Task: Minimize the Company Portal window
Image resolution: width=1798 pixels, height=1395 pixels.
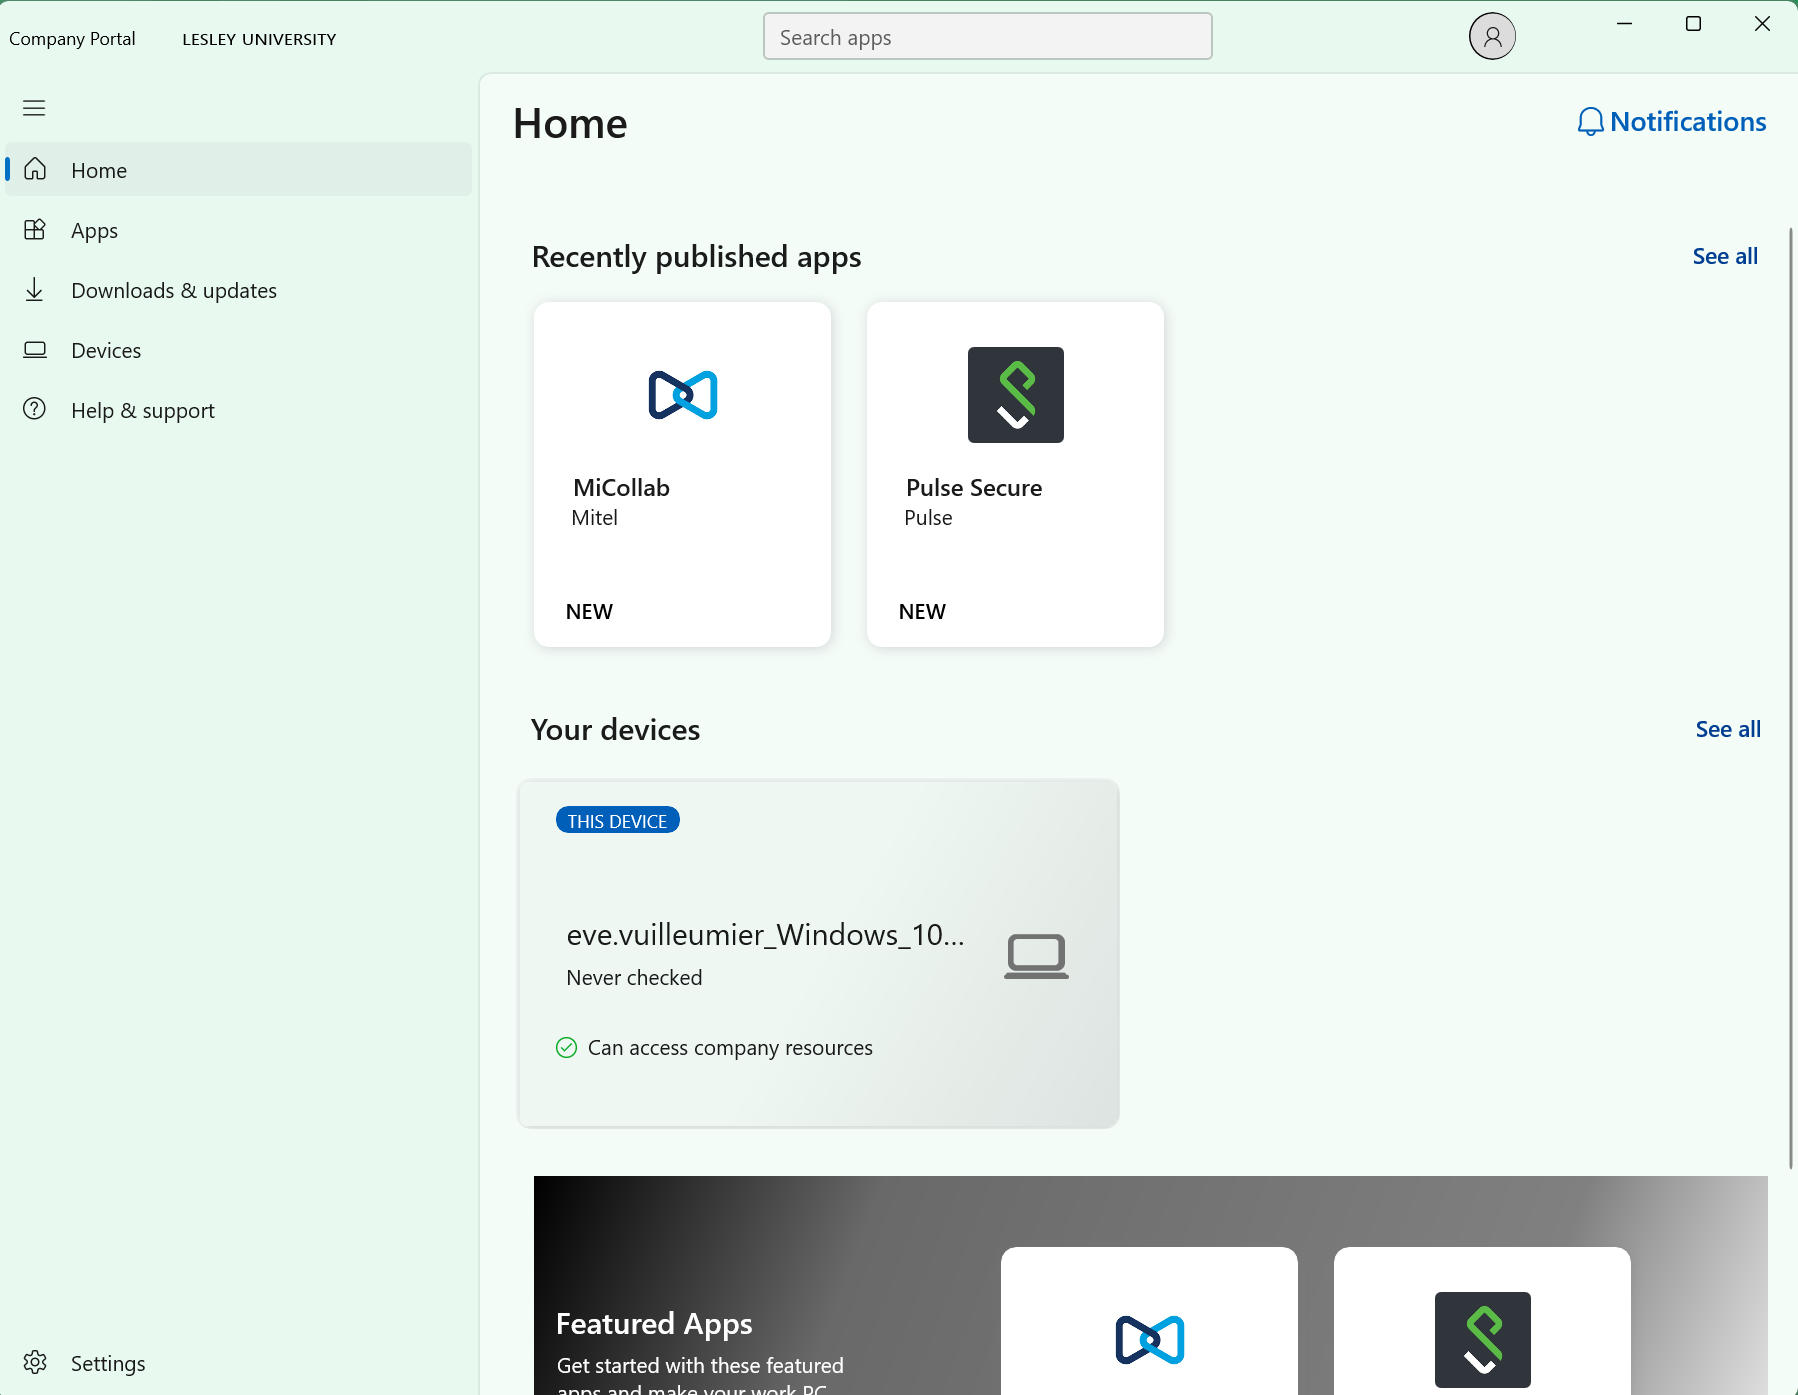Action: coord(1624,24)
